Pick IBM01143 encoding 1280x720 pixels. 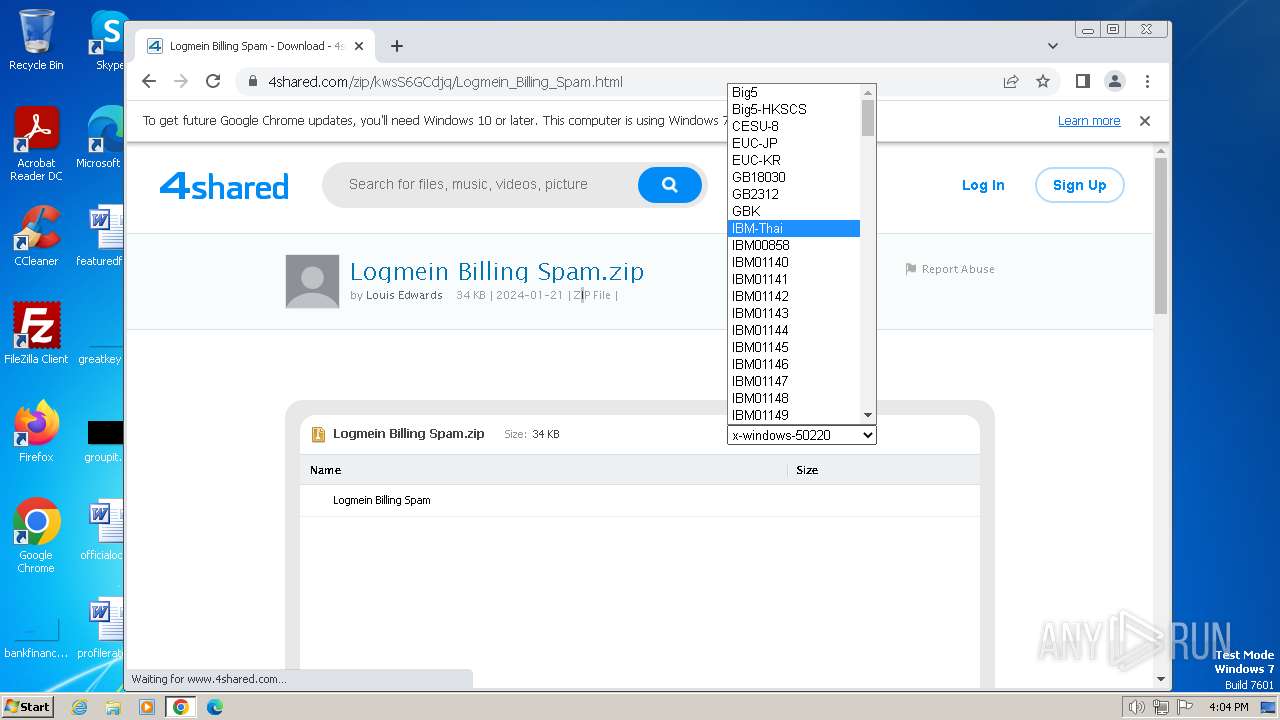(x=794, y=313)
